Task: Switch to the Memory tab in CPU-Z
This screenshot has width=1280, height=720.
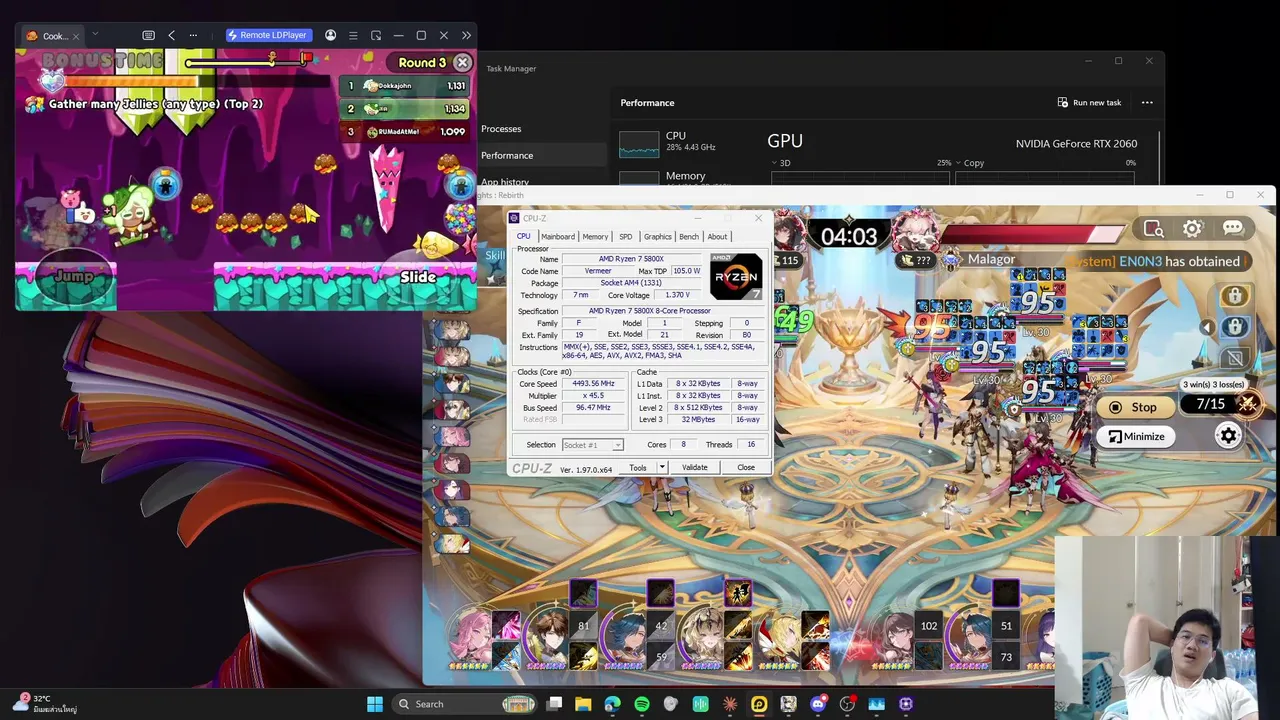Action: [x=595, y=237]
